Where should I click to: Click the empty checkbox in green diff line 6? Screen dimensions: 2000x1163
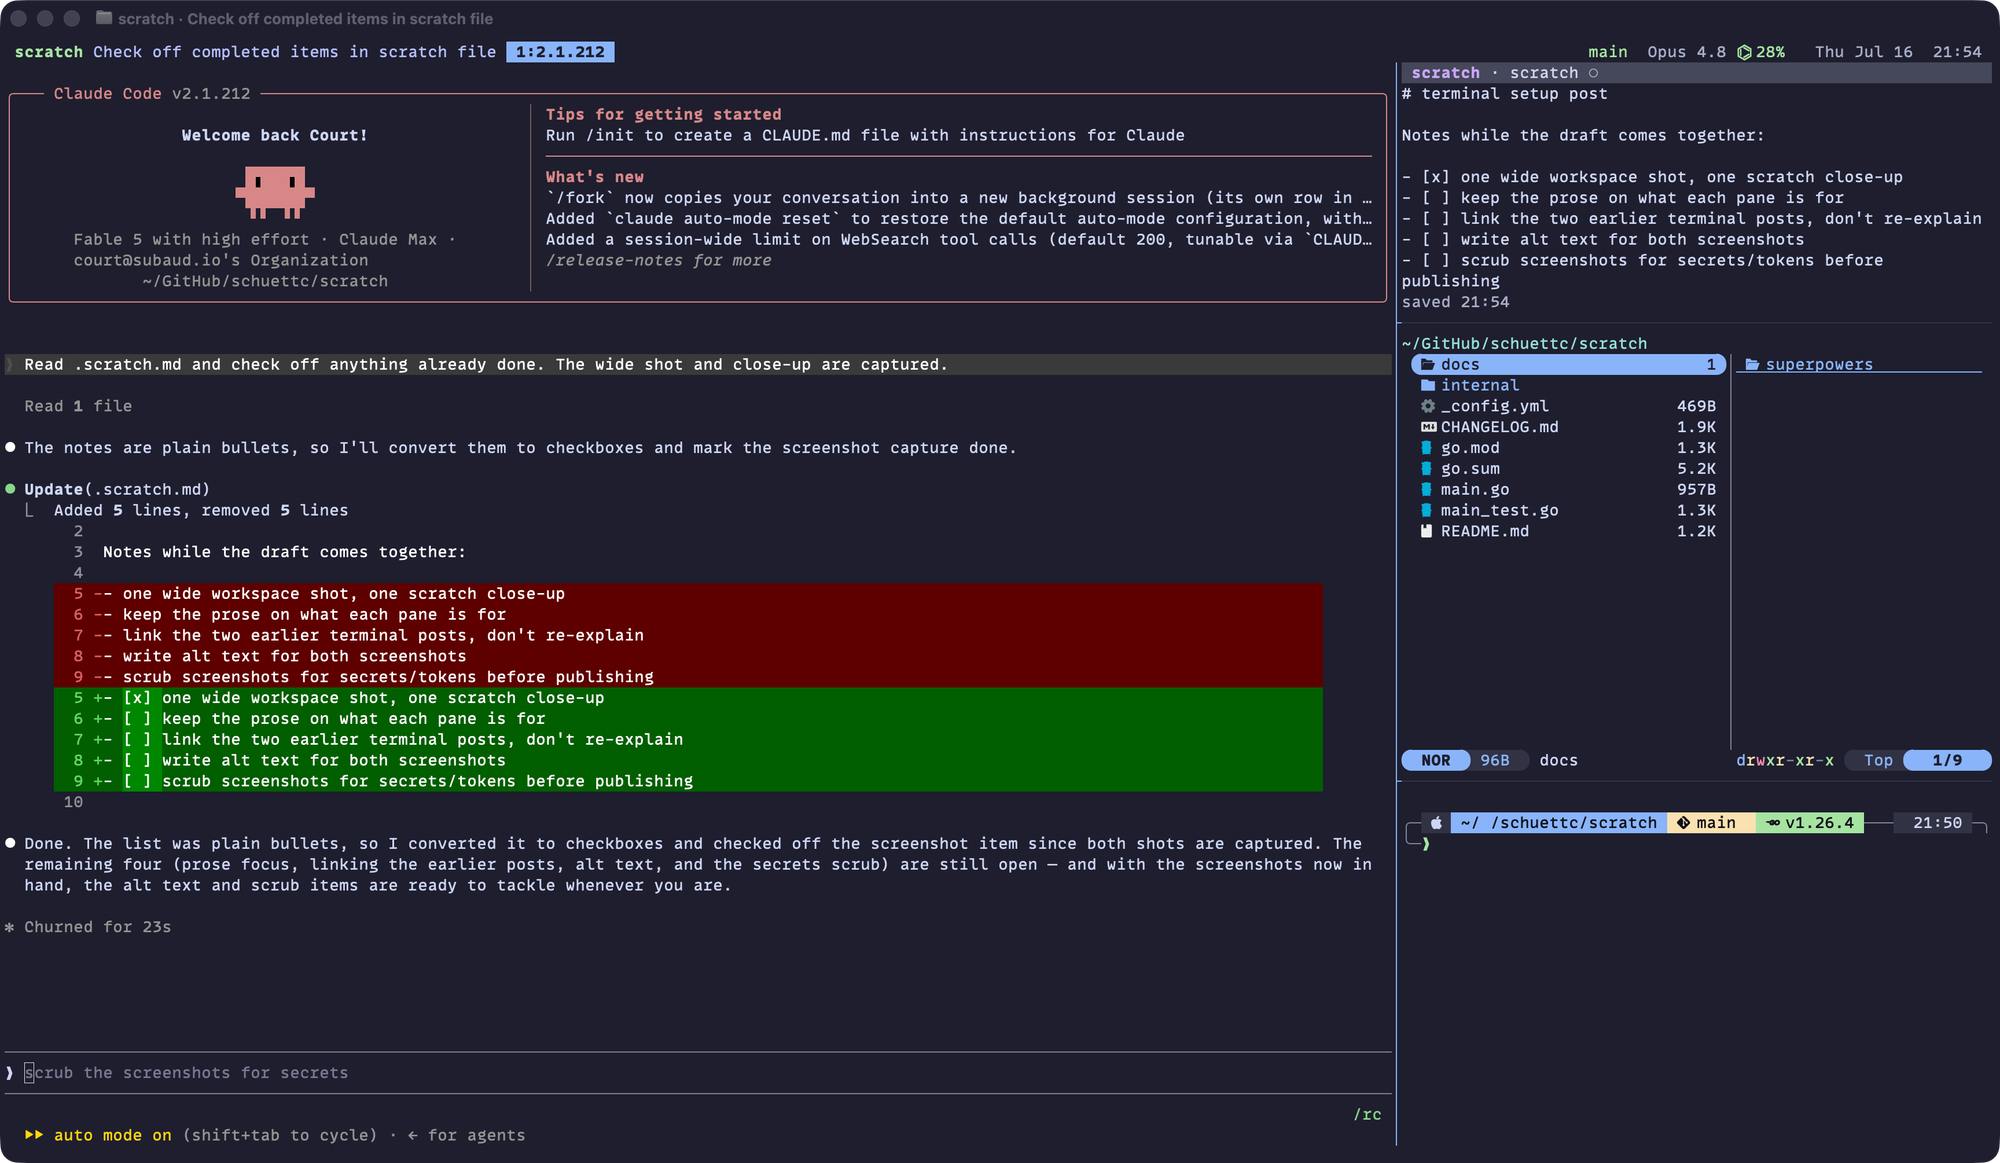(138, 719)
